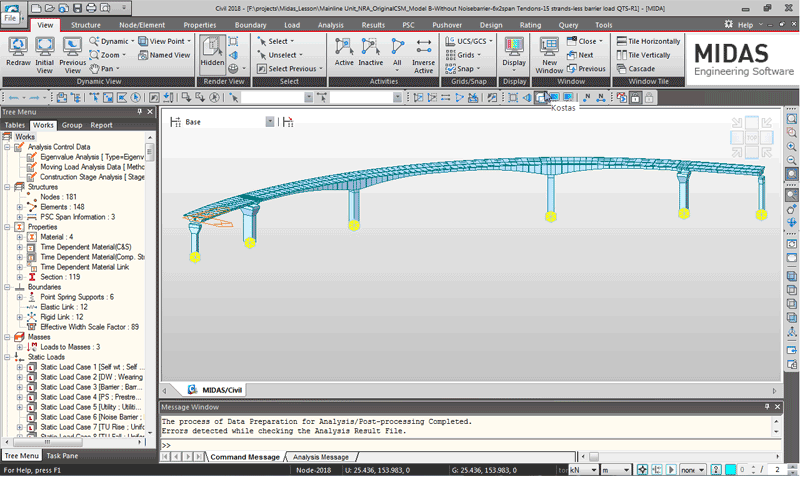
Task: Open Select Previous dropdown
Action: (x=290, y=68)
